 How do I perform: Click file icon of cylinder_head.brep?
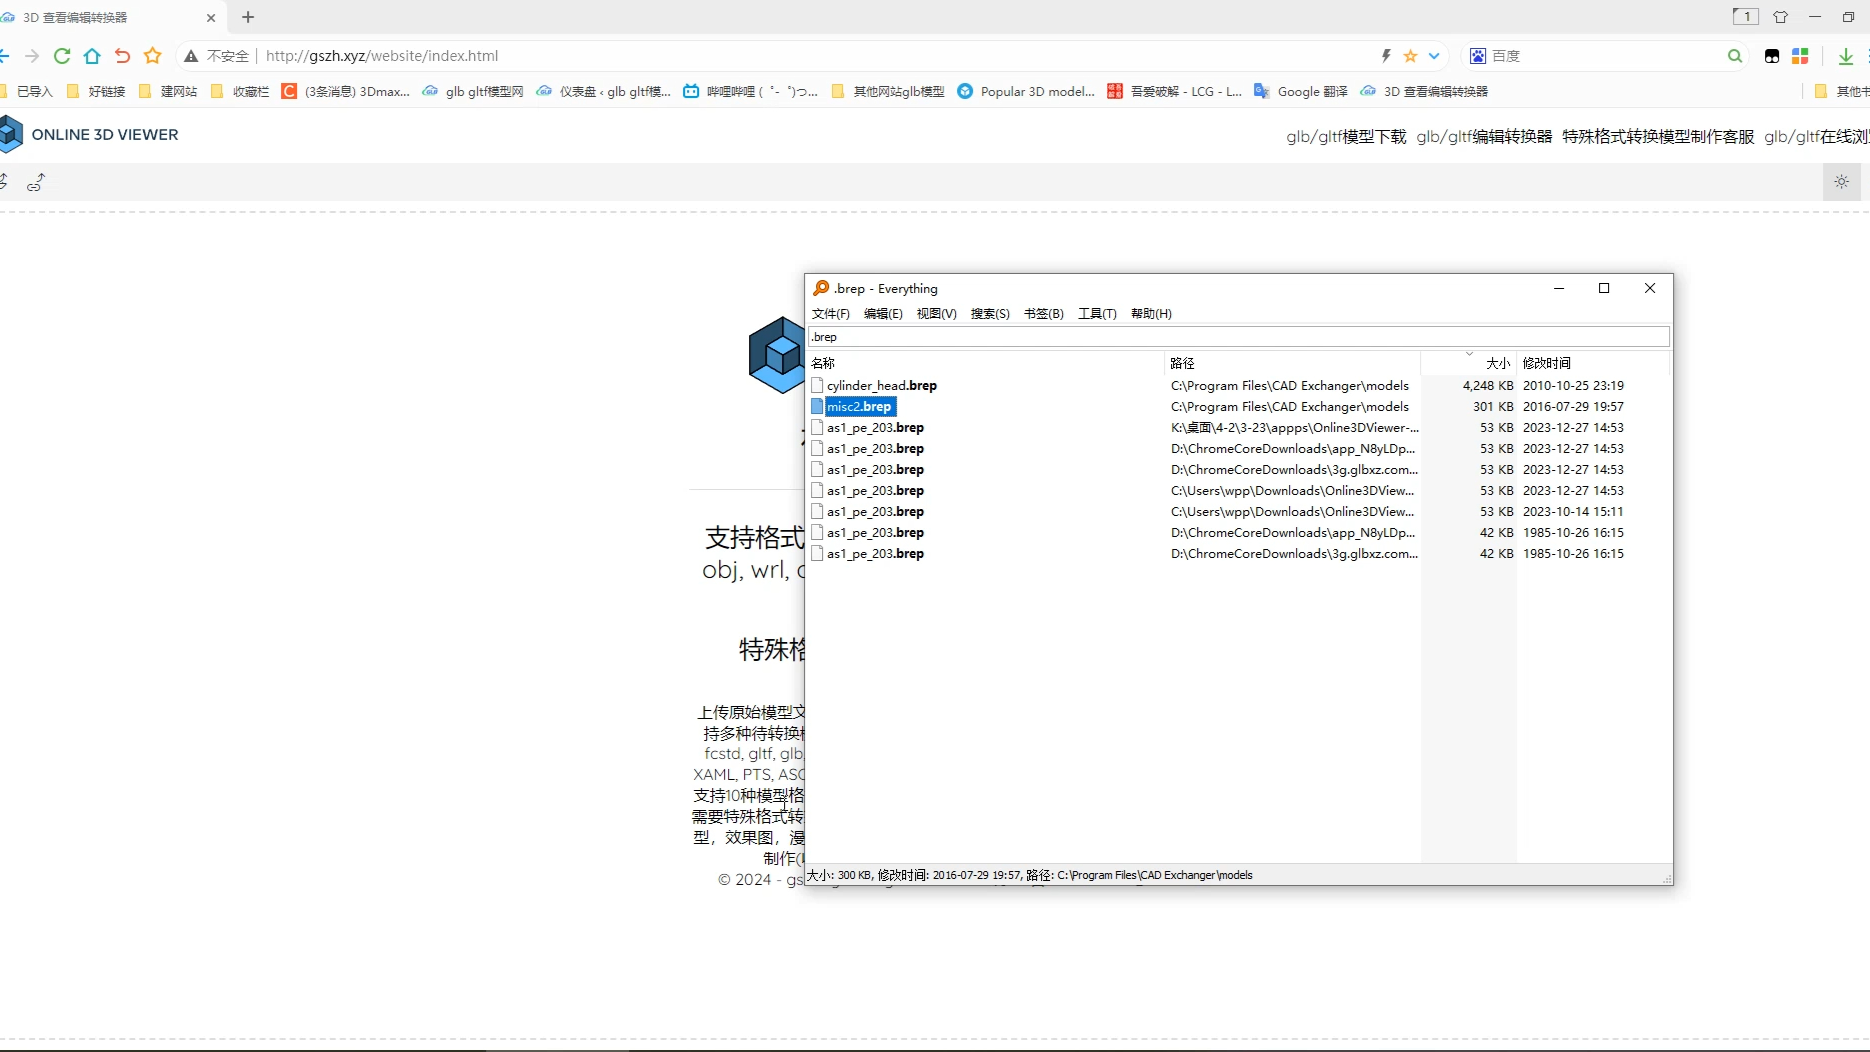(x=817, y=385)
